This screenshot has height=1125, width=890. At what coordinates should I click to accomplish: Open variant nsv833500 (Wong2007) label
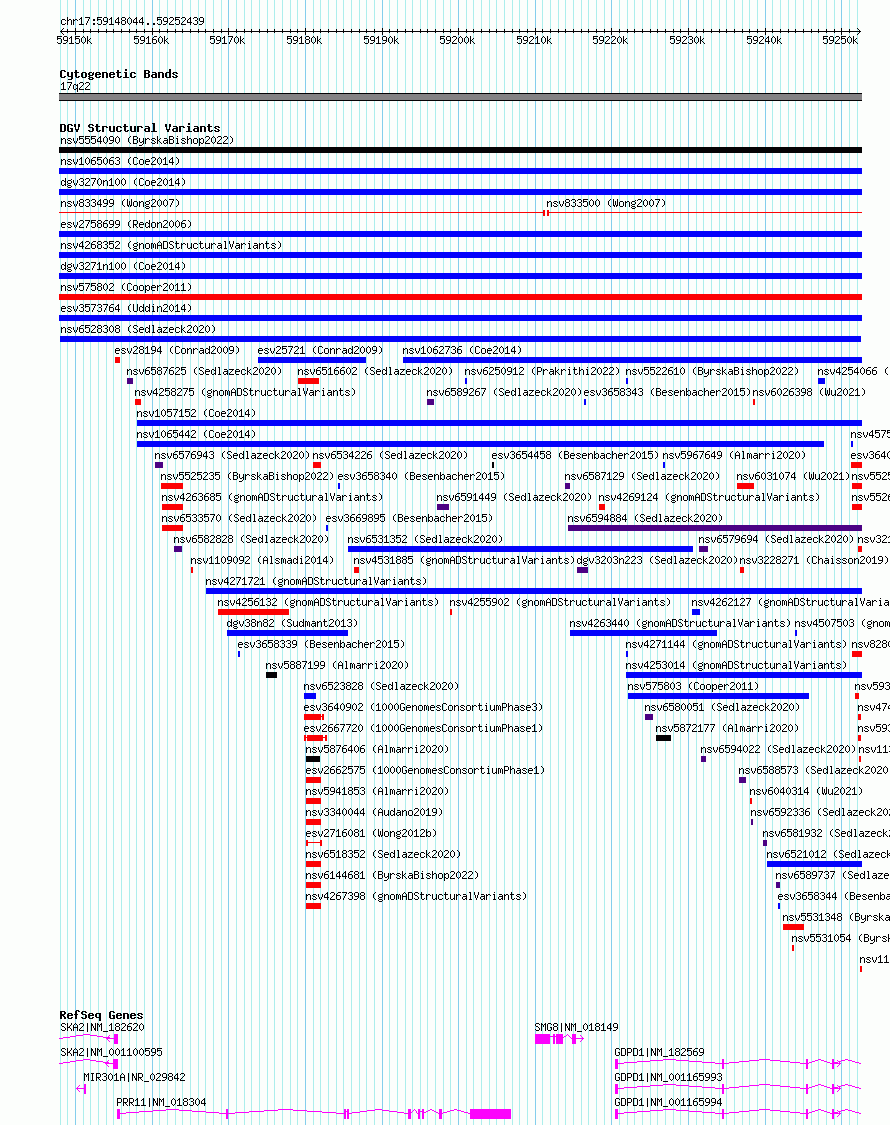(606, 203)
